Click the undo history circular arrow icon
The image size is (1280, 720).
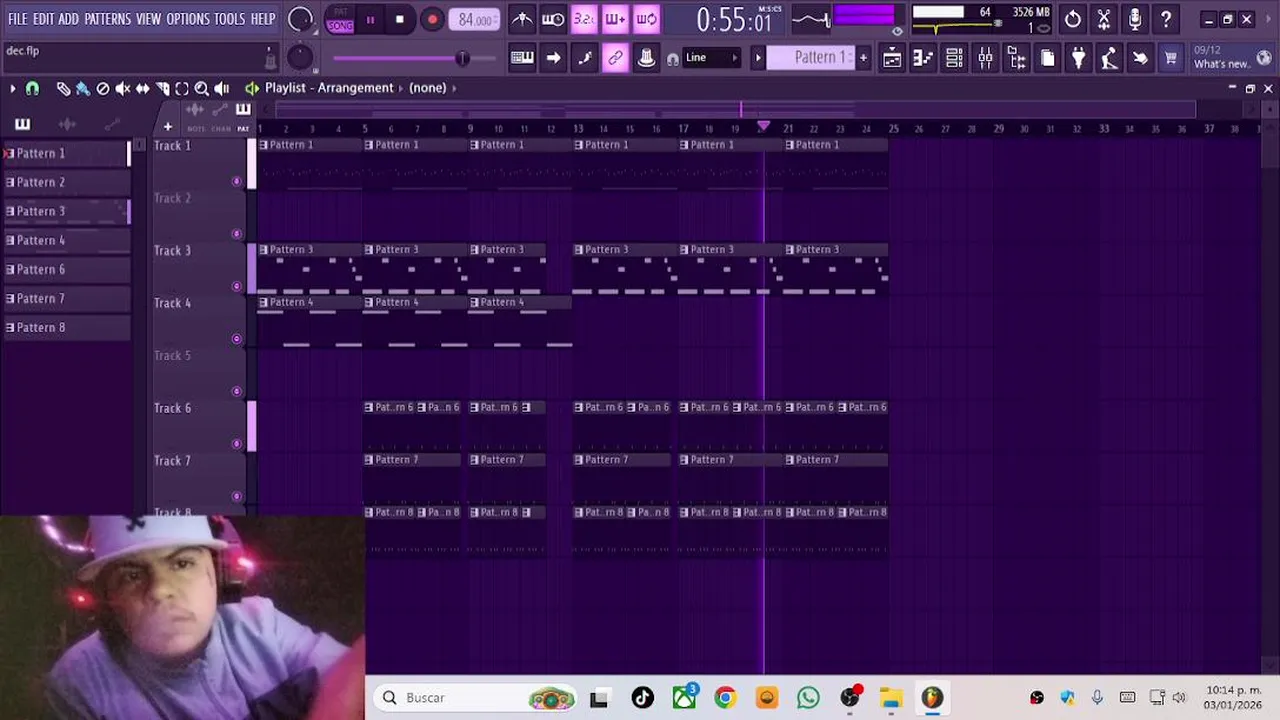pyautogui.click(x=1073, y=19)
